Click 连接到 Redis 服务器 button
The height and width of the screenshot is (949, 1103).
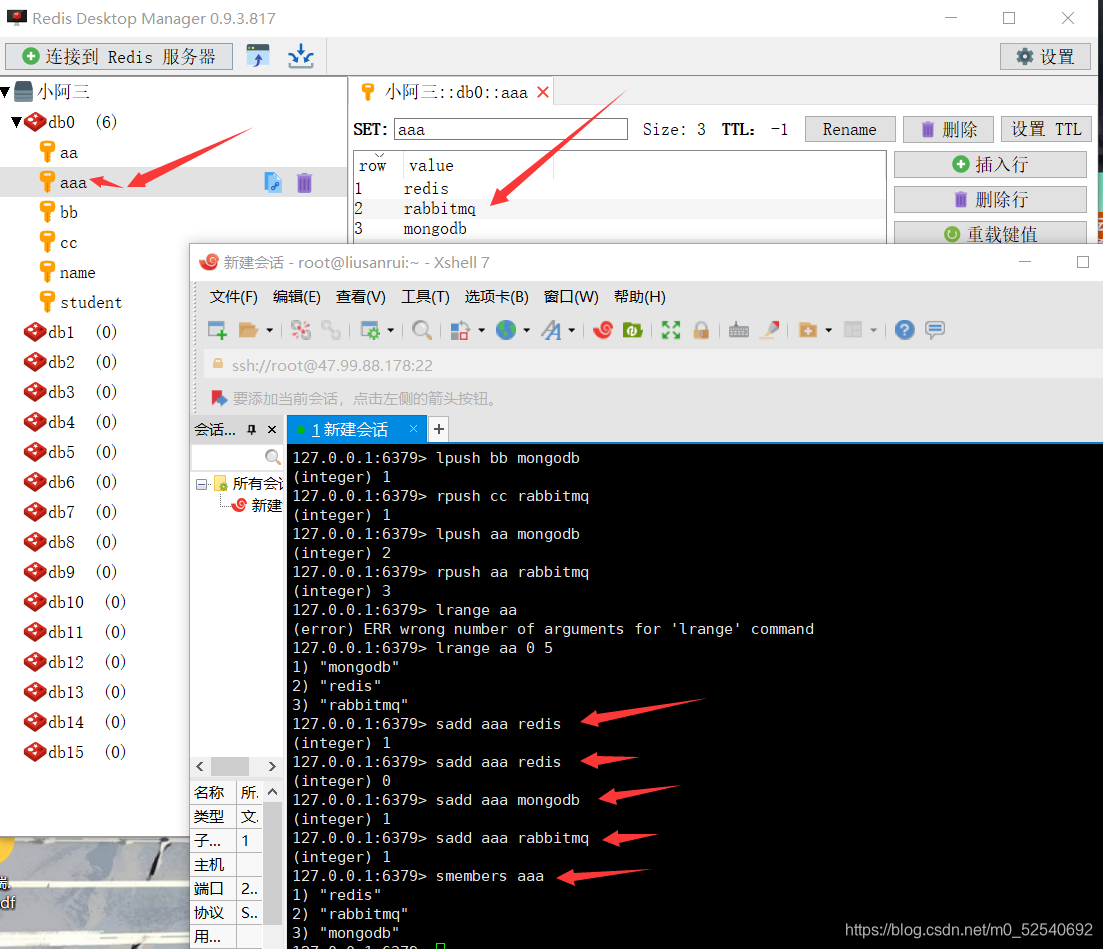click(x=119, y=56)
